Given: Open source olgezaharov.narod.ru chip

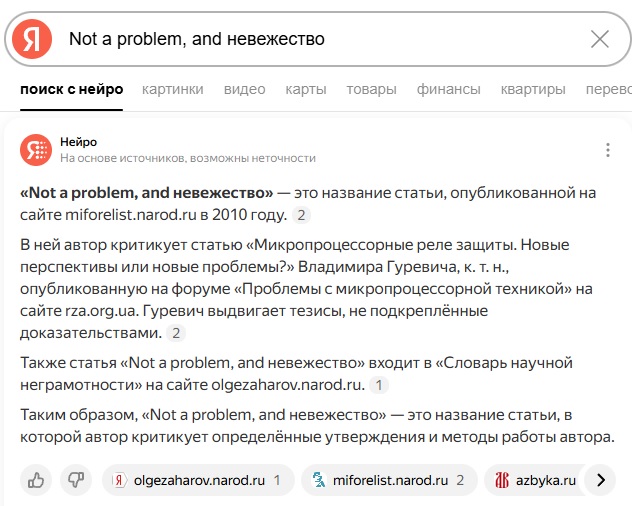Looking at the screenshot, I should point(198,480).
